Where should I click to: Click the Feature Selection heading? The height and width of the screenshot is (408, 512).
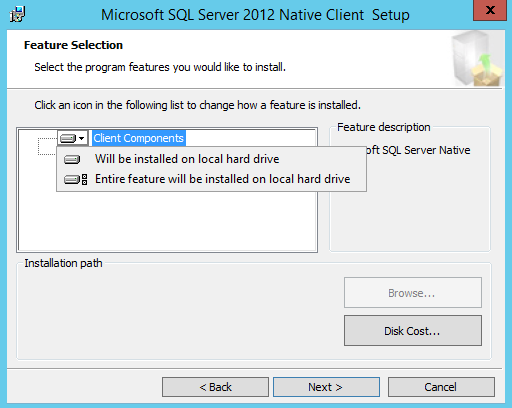(73, 45)
